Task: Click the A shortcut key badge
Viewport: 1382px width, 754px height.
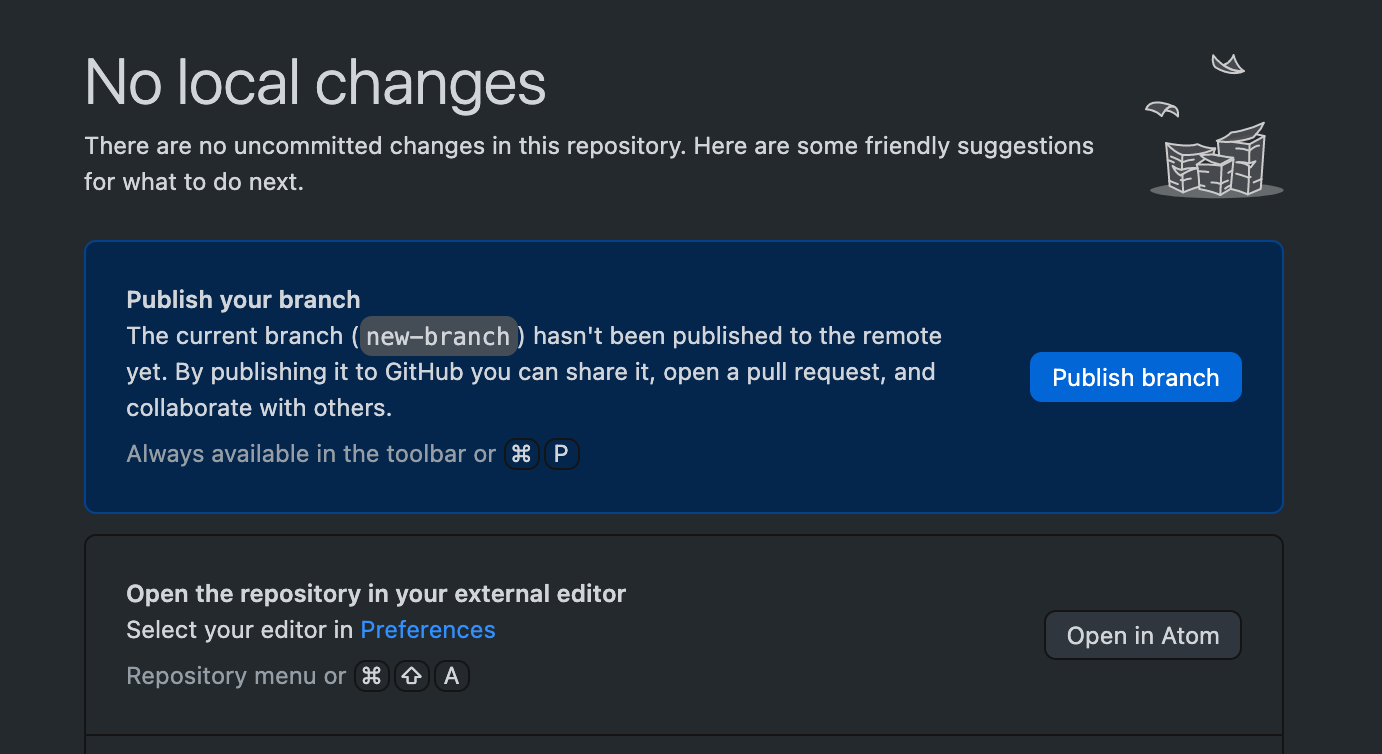Action: click(x=452, y=676)
